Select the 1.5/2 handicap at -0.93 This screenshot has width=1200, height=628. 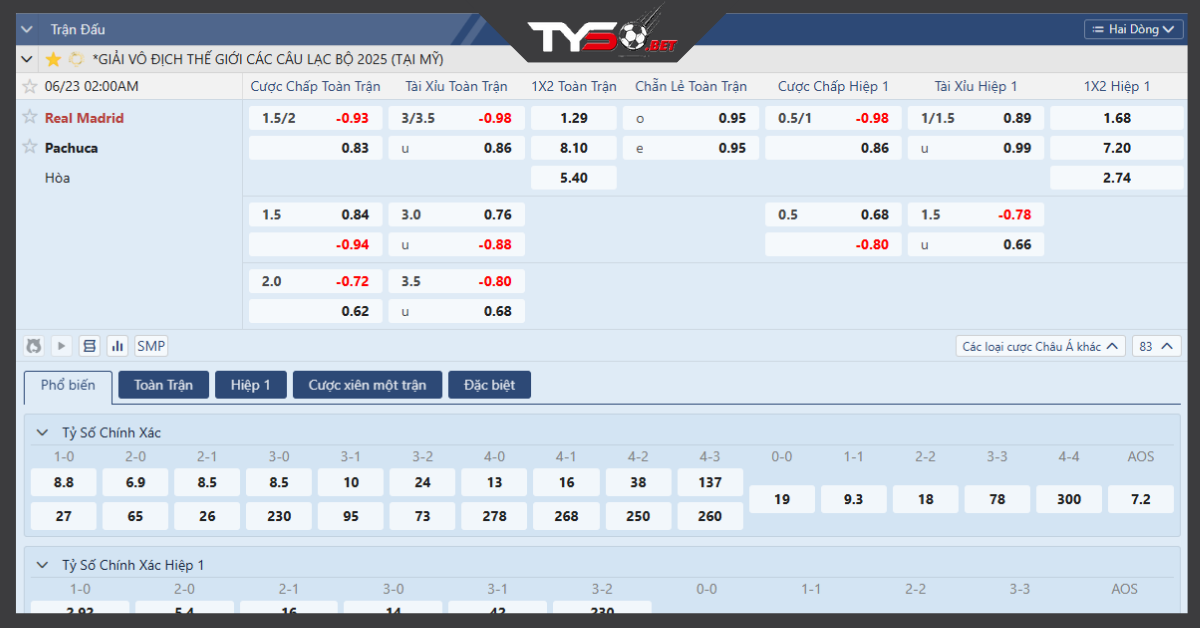[315, 118]
